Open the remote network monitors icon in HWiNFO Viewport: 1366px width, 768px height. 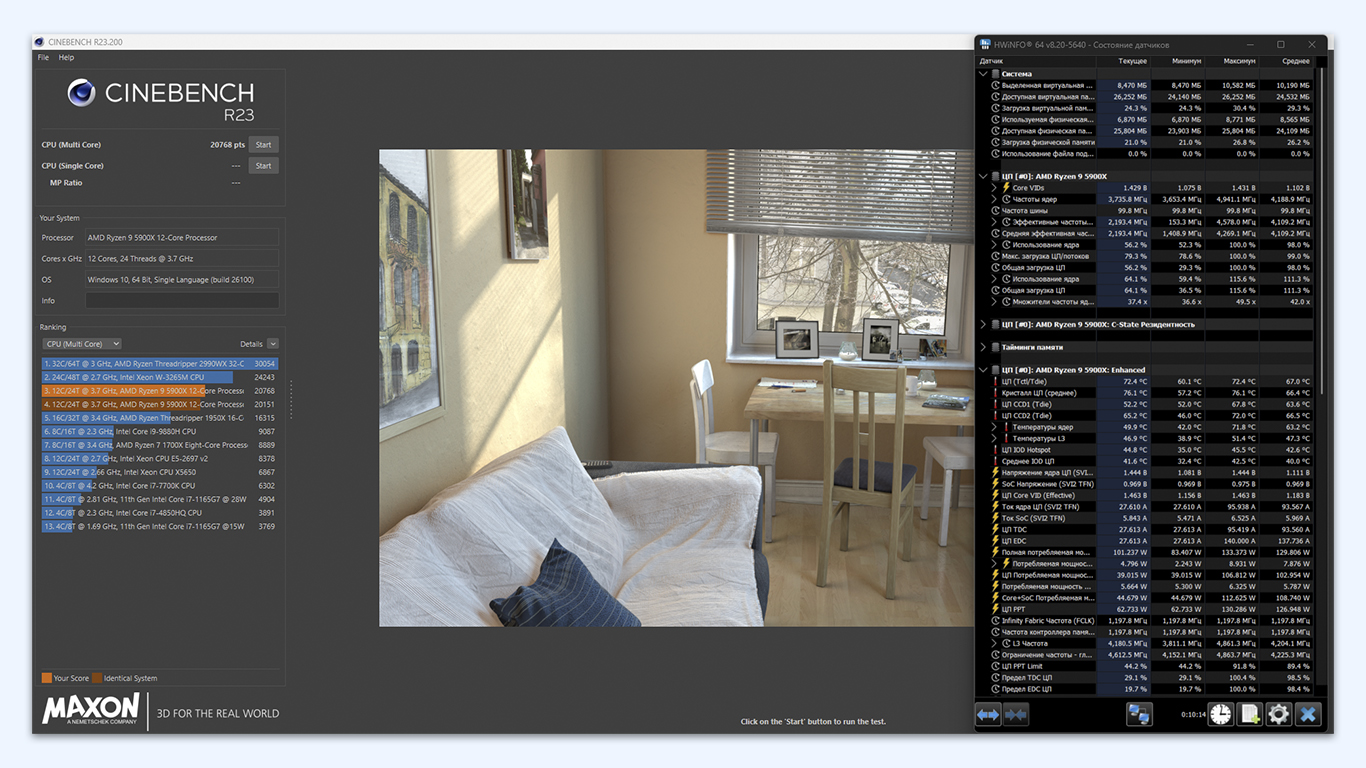(x=1139, y=714)
